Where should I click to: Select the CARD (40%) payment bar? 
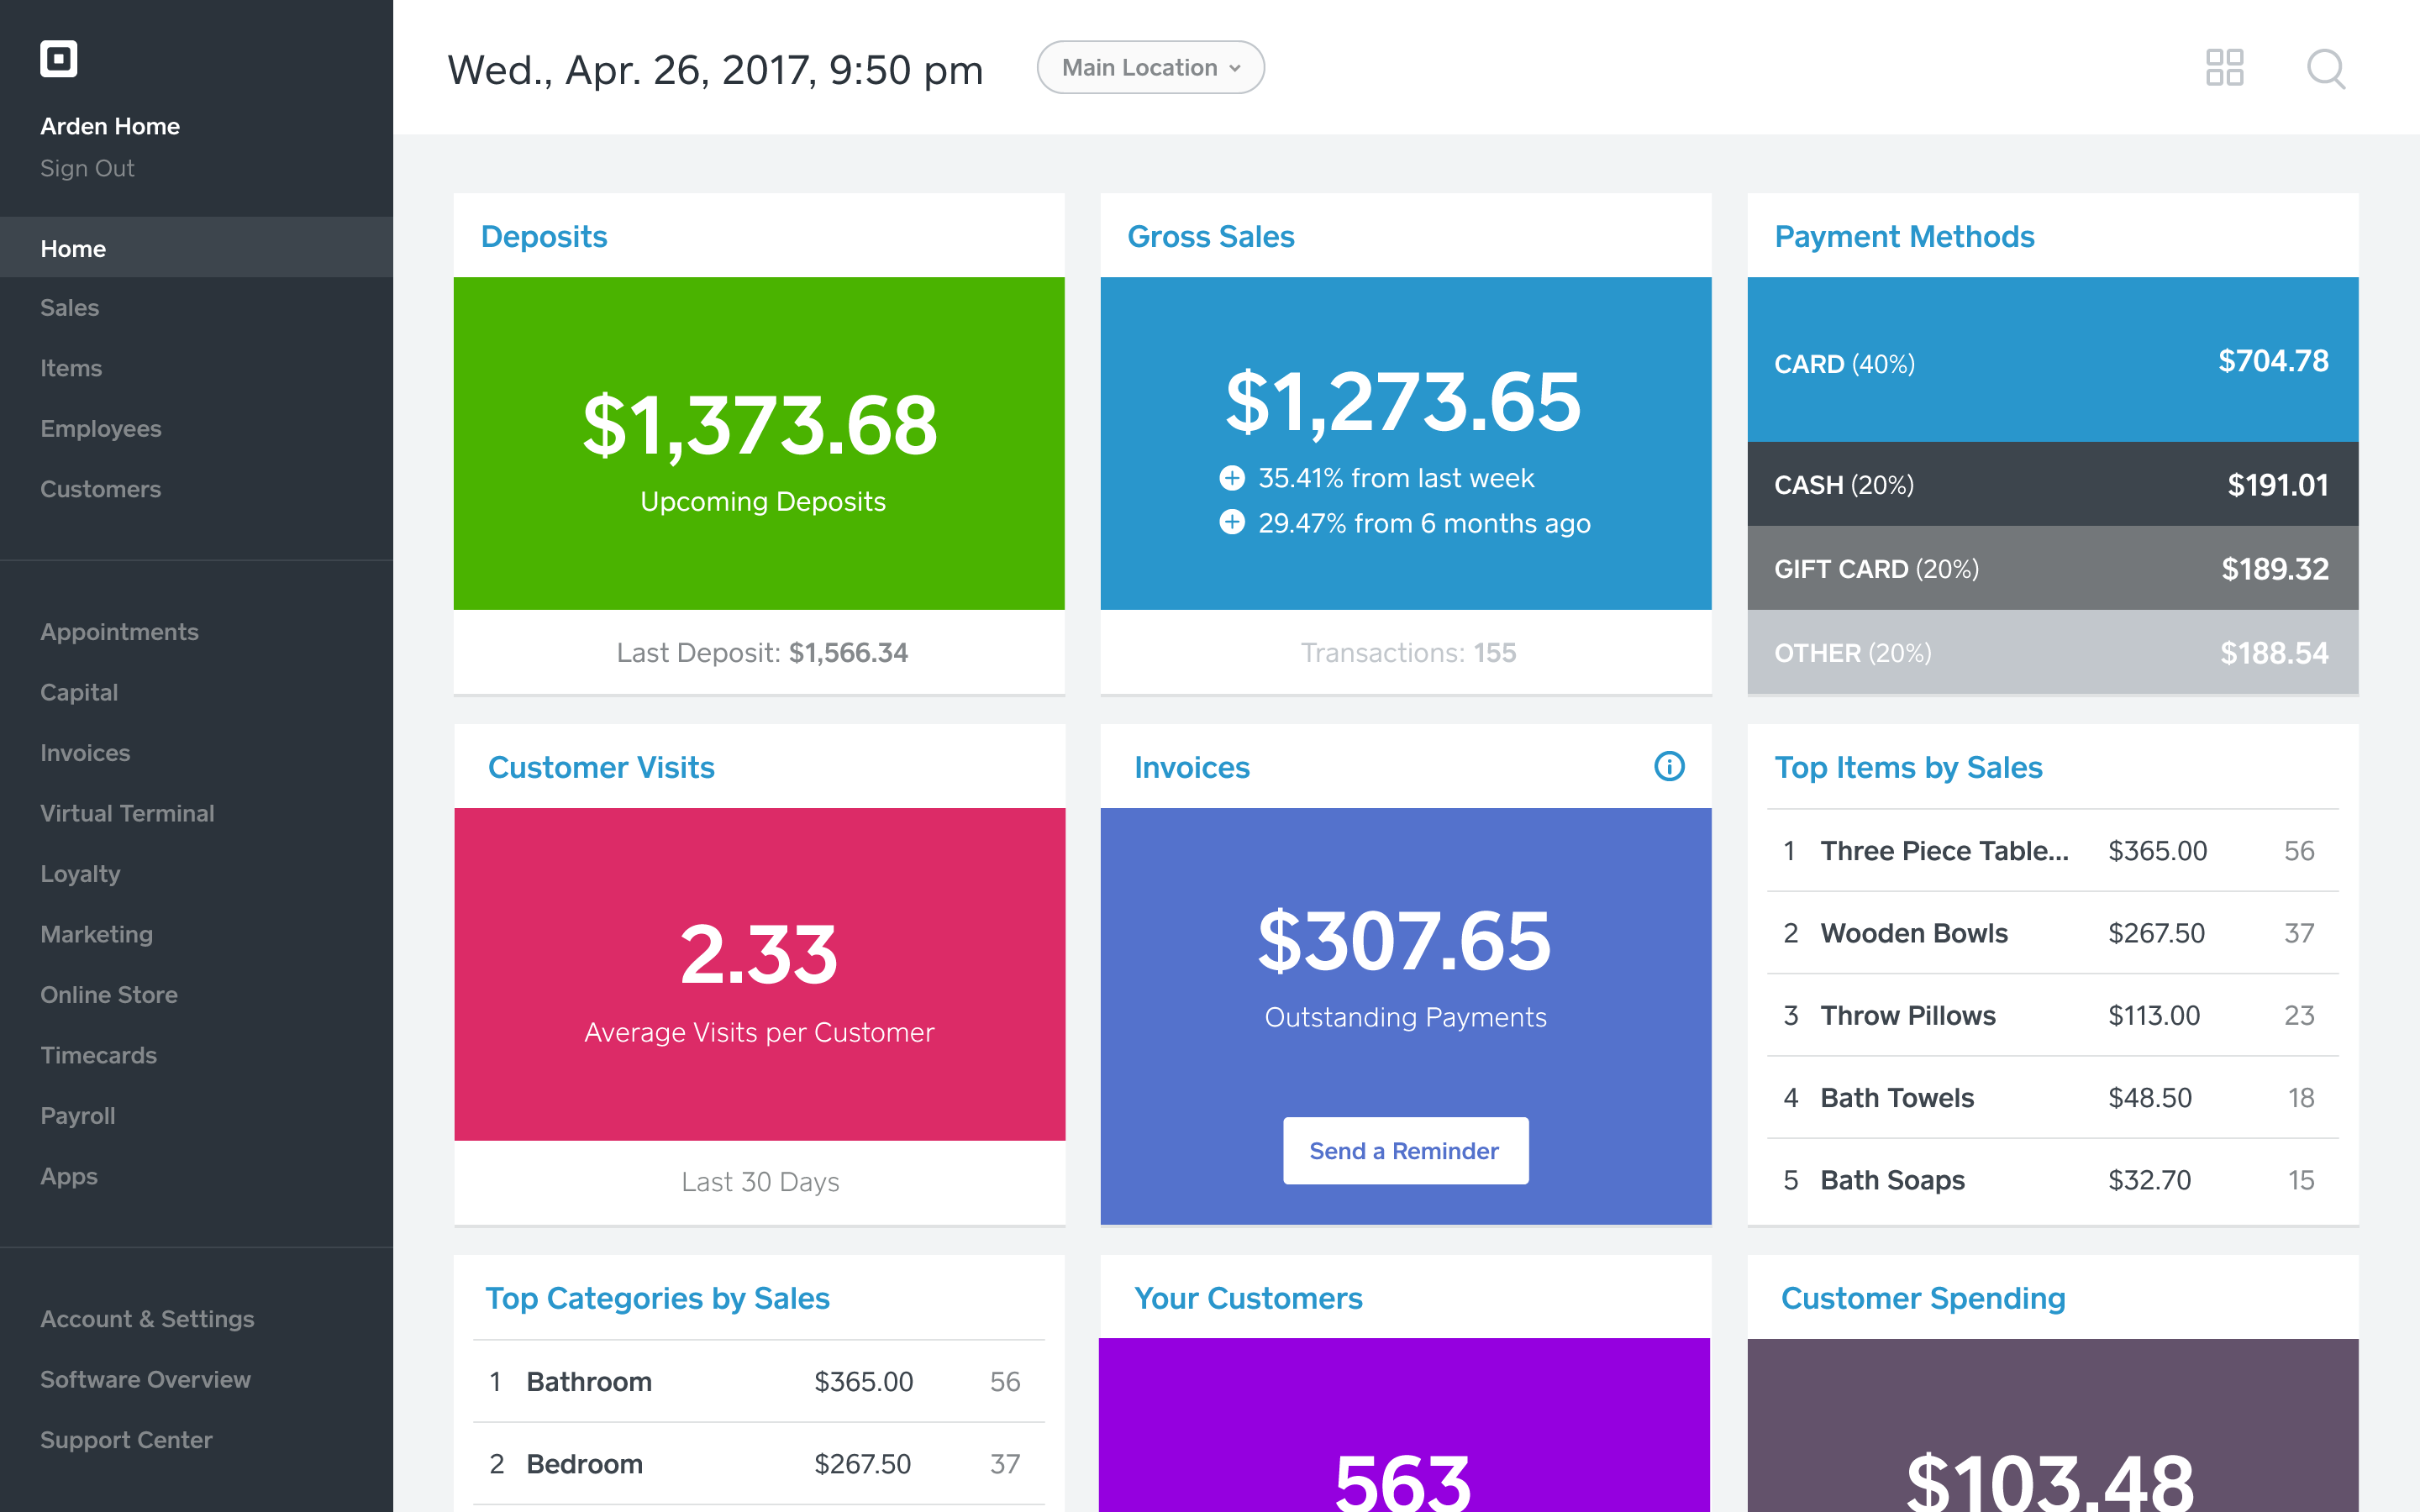click(2052, 361)
